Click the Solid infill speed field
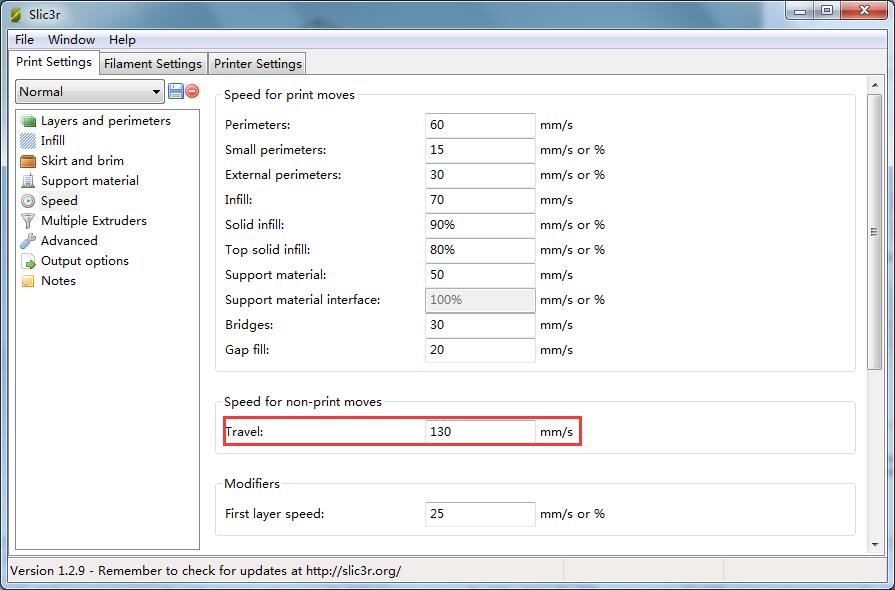Viewport: 895px width, 590px height. point(480,225)
